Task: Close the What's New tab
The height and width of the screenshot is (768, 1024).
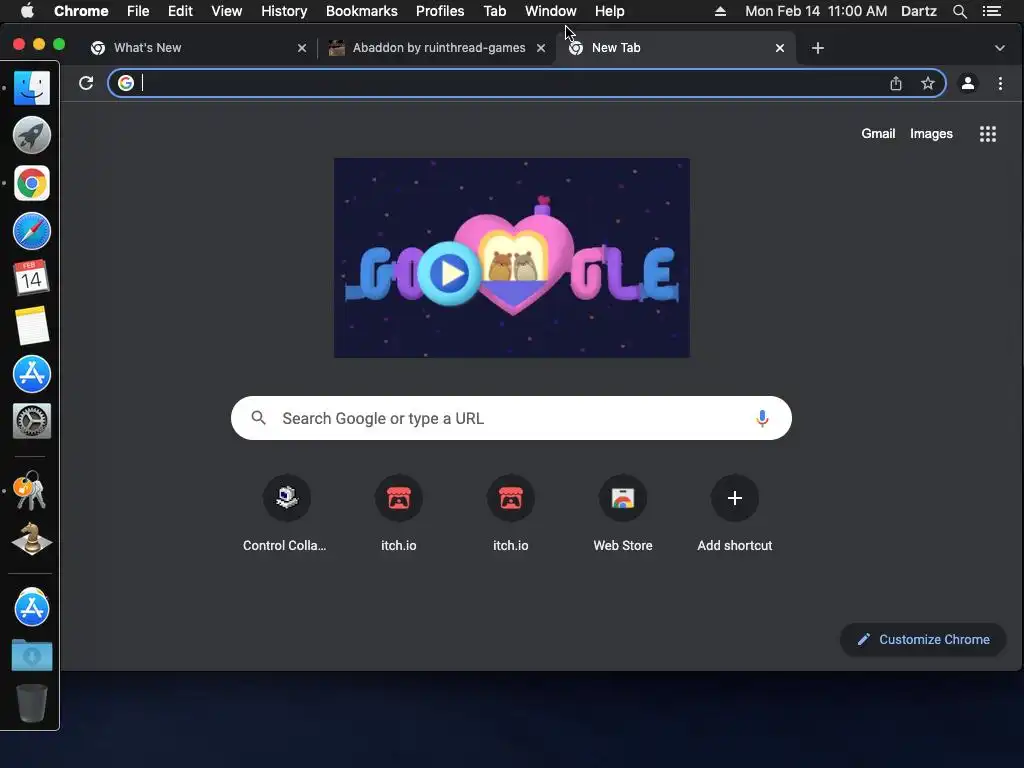Action: coord(302,48)
